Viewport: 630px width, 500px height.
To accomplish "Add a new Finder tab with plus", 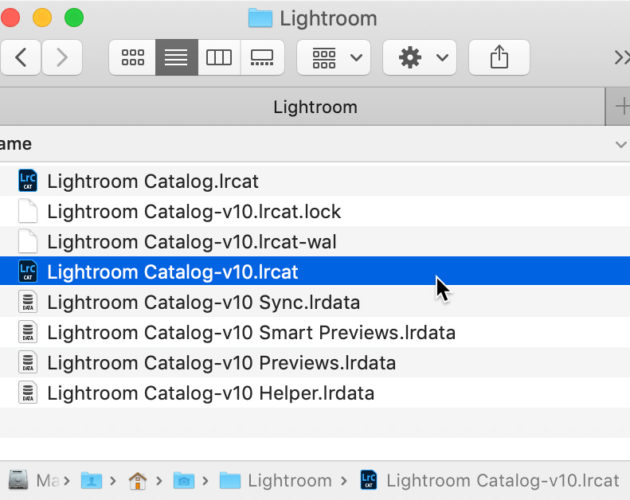I will tap(622, 107).
